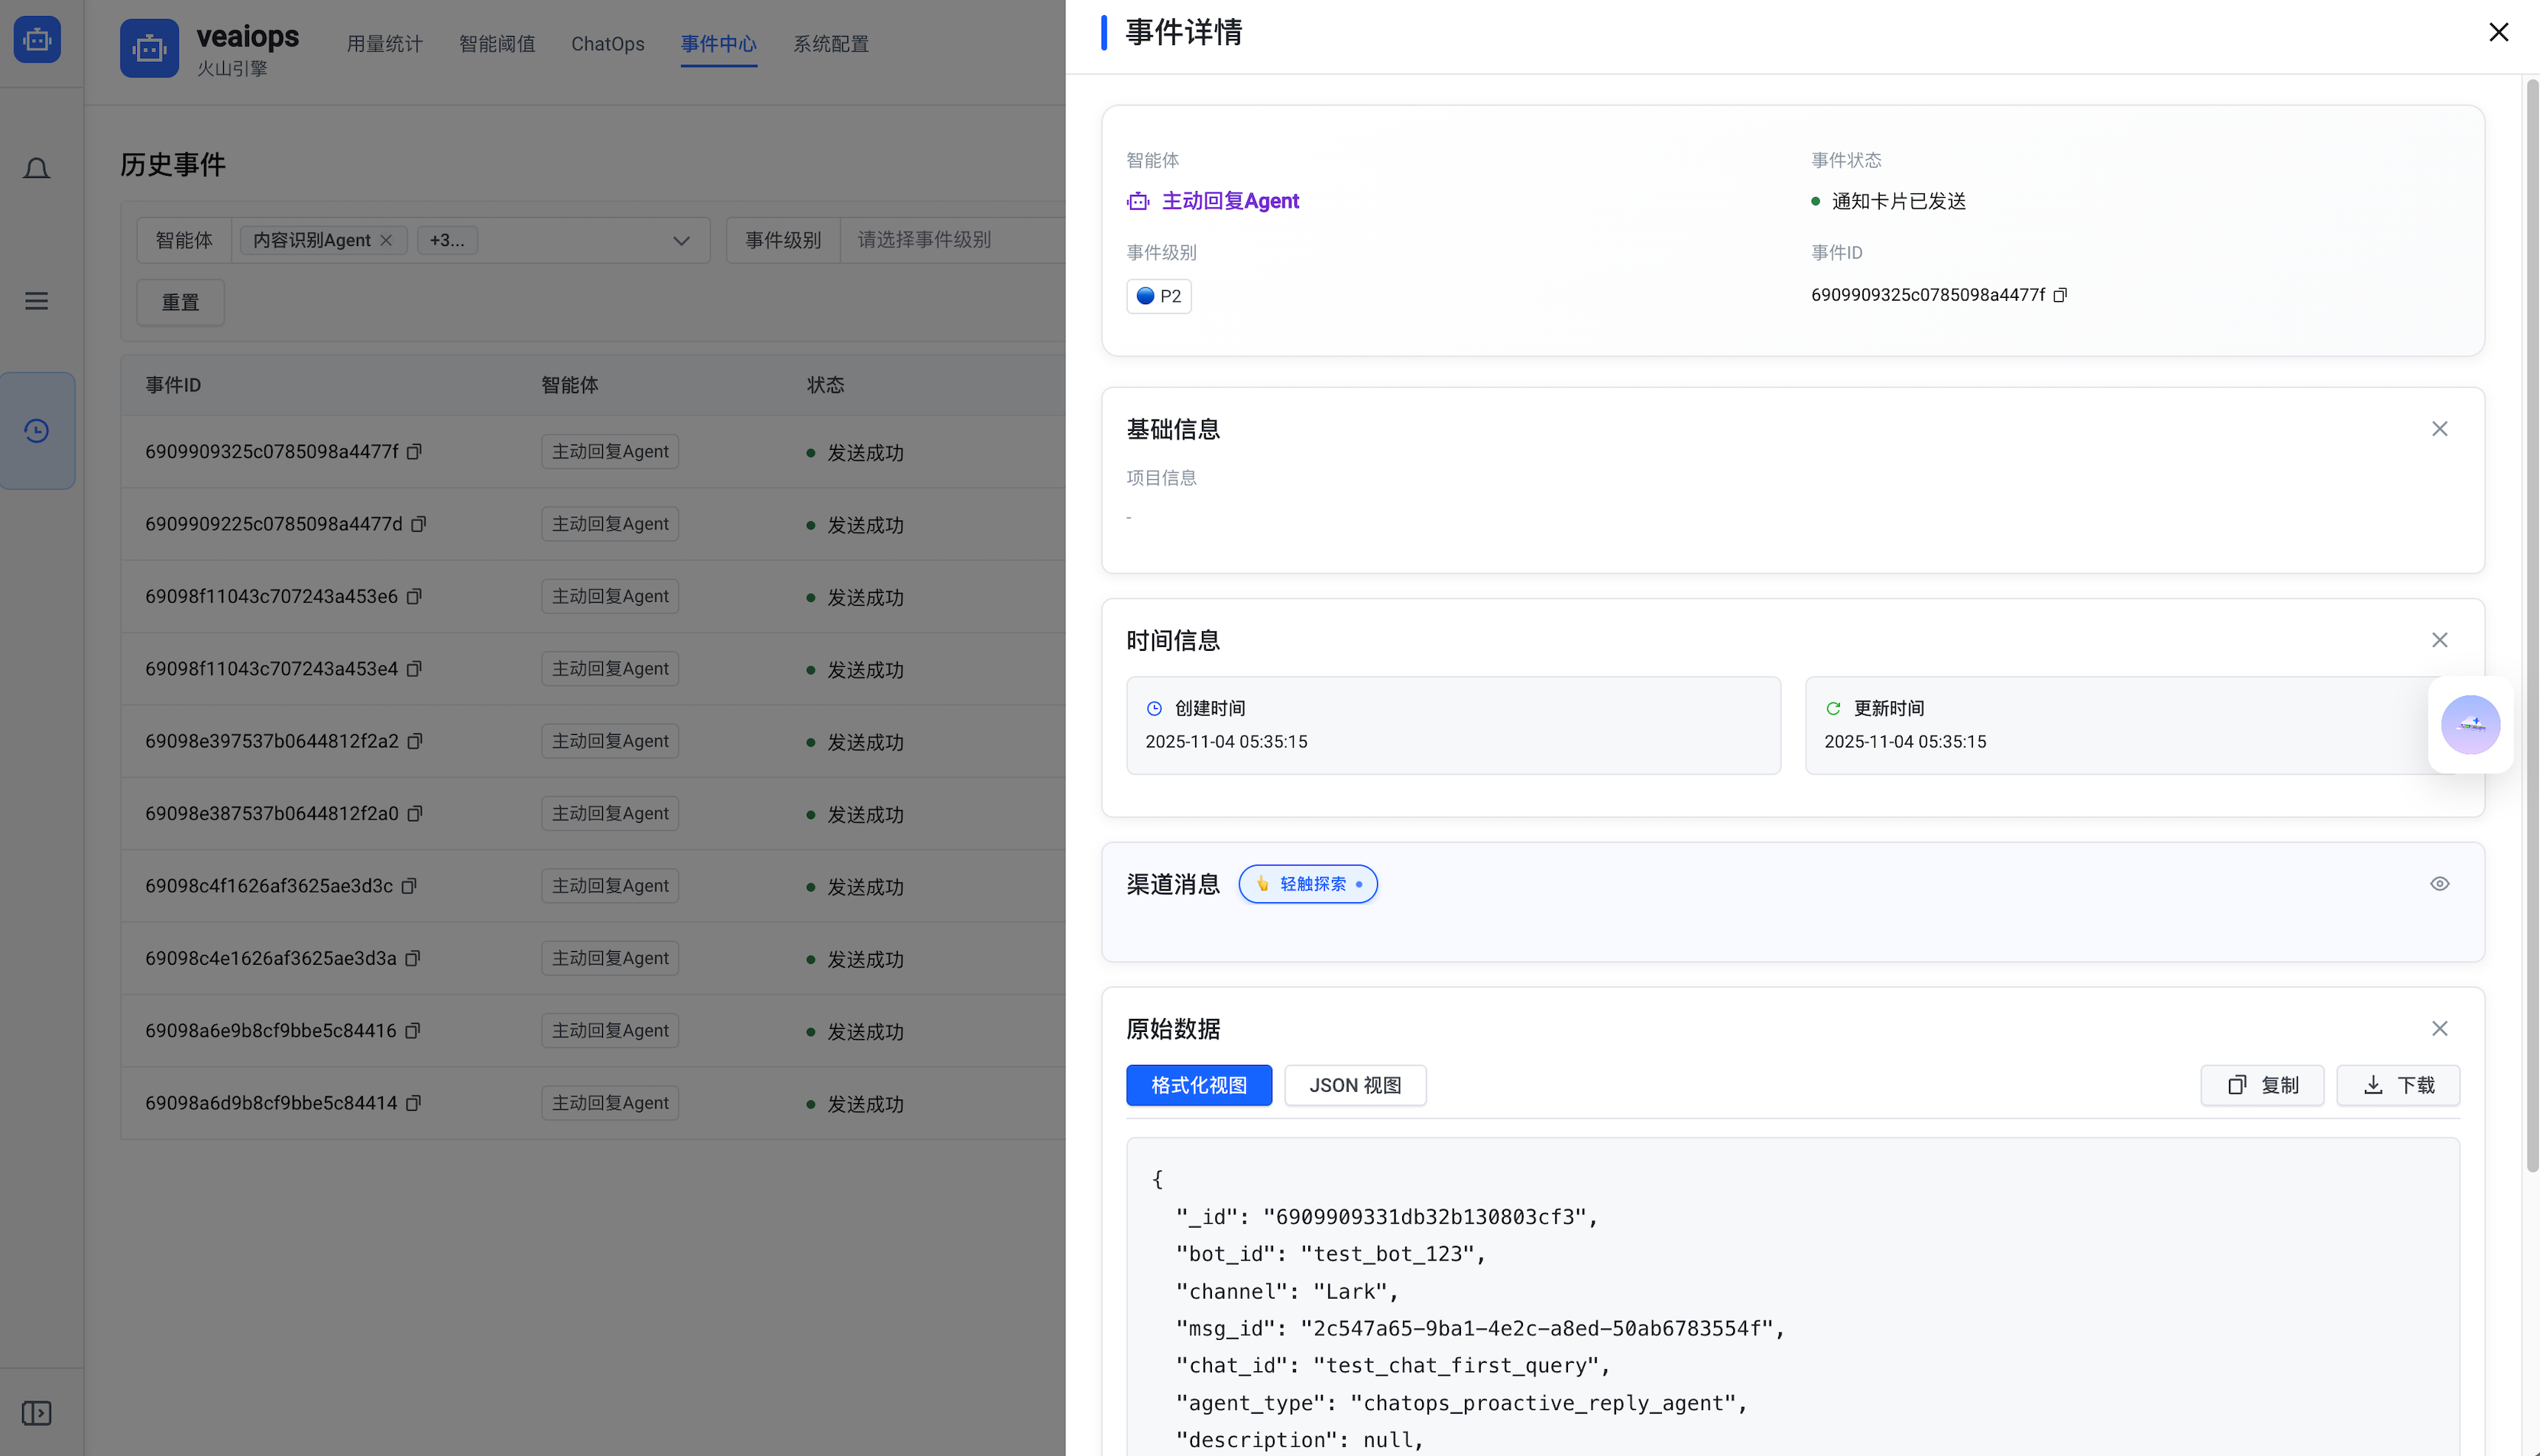Click the sidebar expand icon at bottom-left
Image resolution: width=2540 pixels, height=1456 pixels.
(x=37, y=1413)
